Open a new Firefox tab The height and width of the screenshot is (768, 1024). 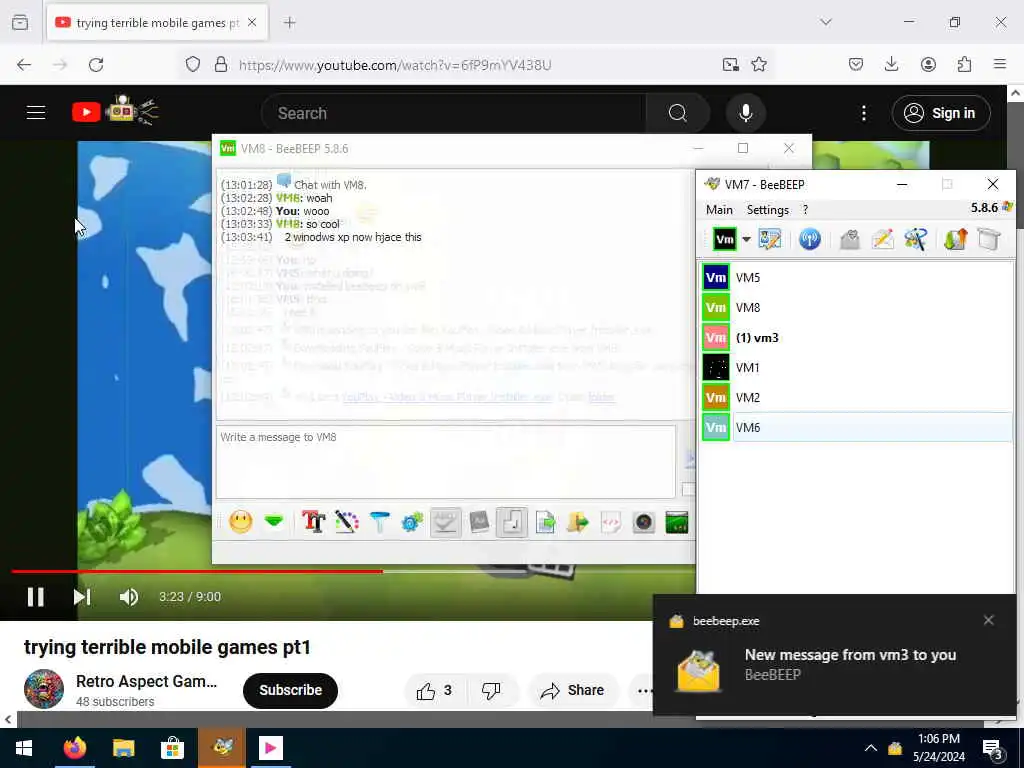[x=290, y=23]
